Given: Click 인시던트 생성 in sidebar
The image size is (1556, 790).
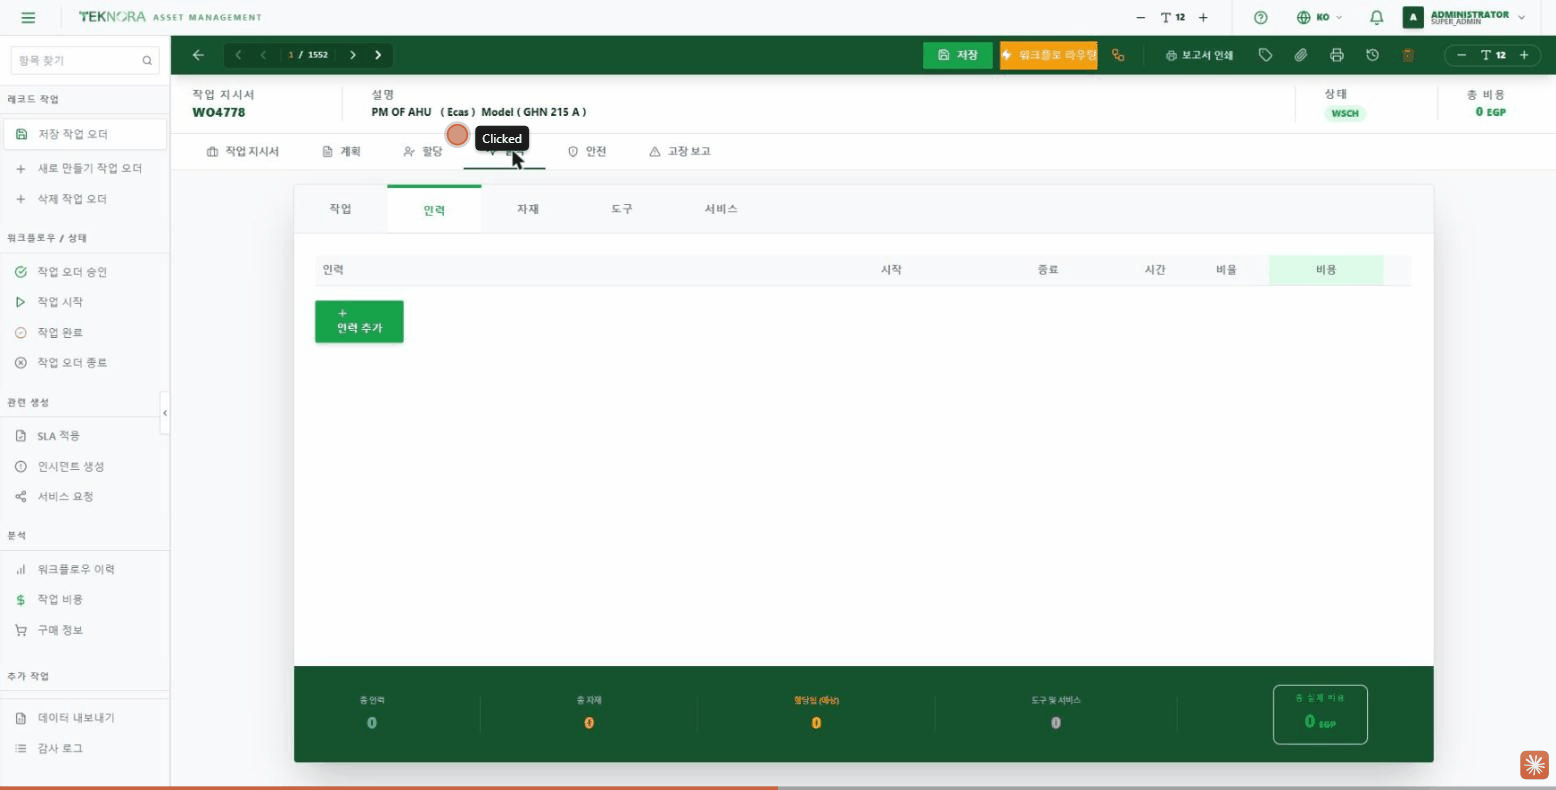Looking at the screenshot, I should click(85, 466).
